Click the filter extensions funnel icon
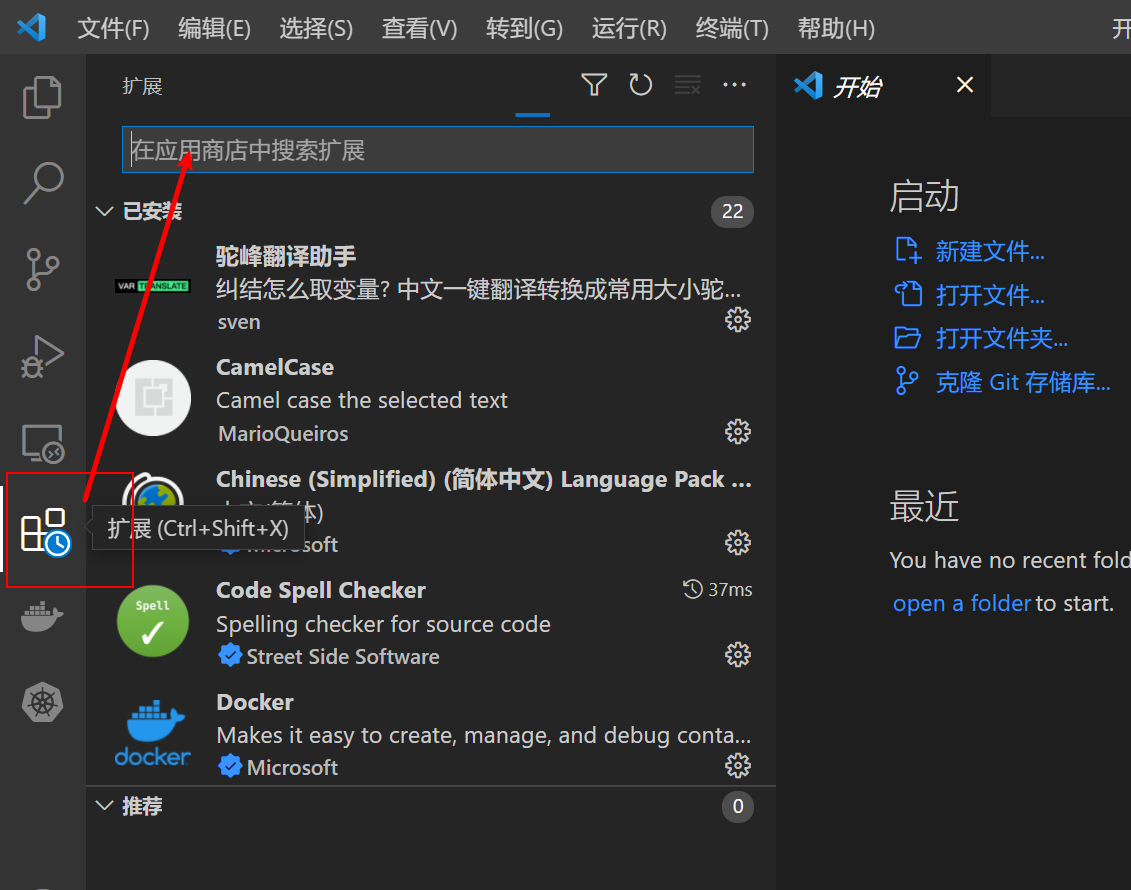This screenshot has width=1131, height=890. pos(594,85)
